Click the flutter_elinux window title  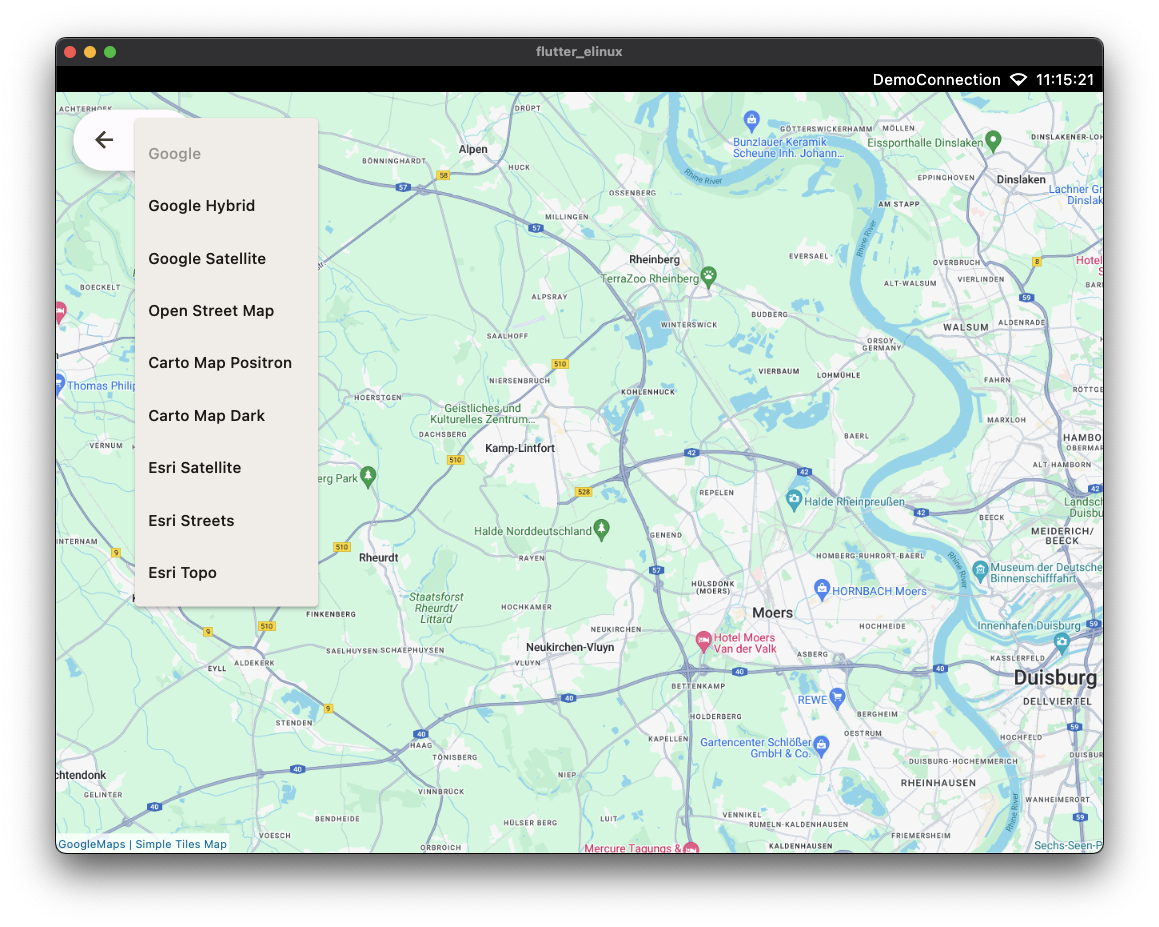tap(580, 52)
